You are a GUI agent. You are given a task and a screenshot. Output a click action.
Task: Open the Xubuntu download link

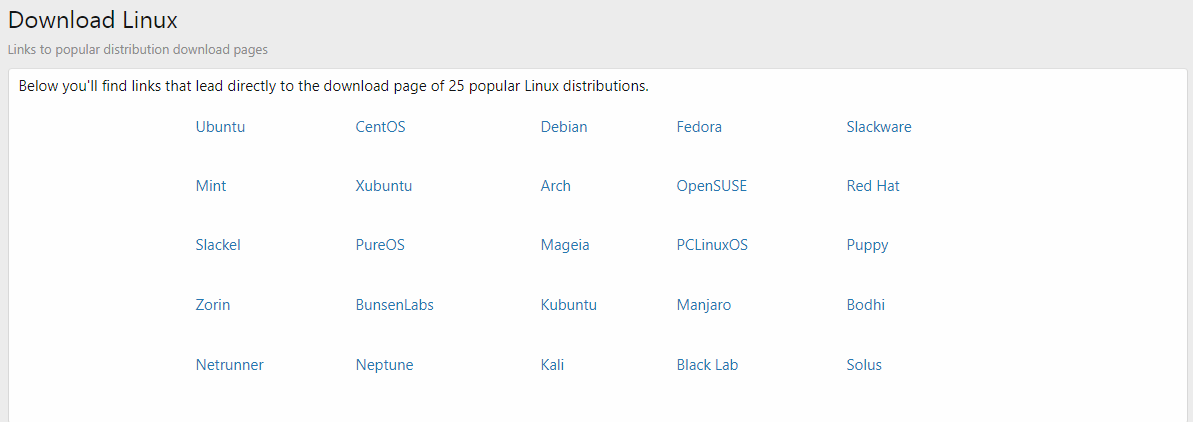tap(384, 186)
